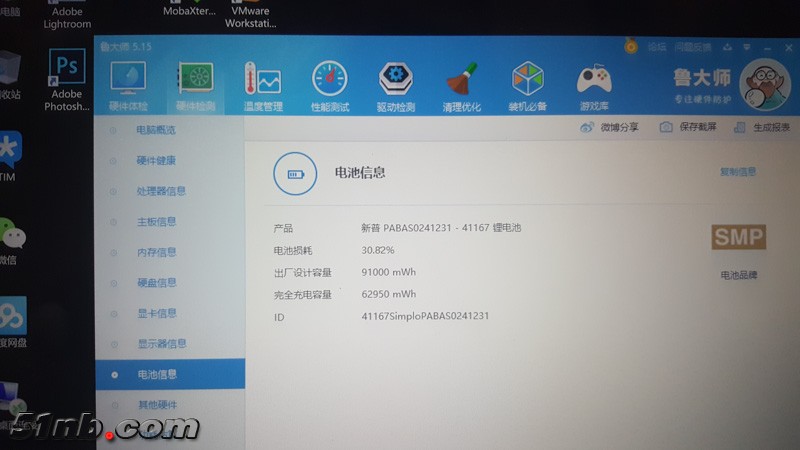The height and width of the screenshot is (450, 800).
Task: Open the MobaXterm desktop shortcut
Action: 189,9
